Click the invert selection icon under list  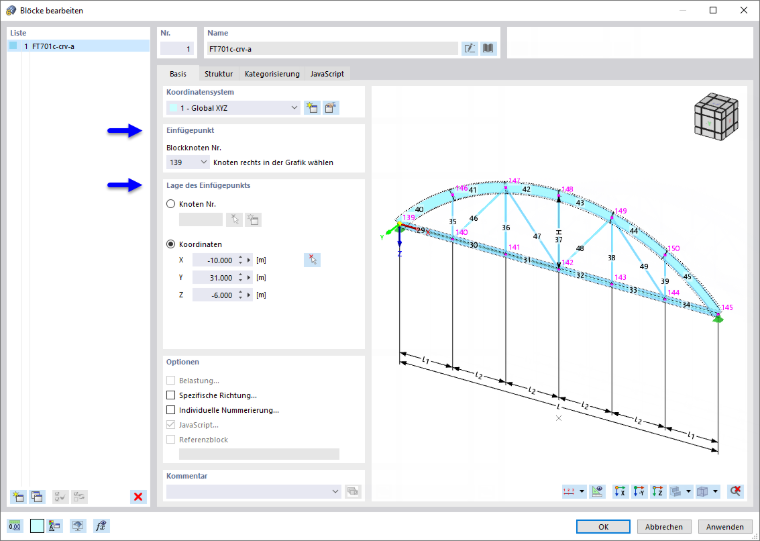click(79, 496)
